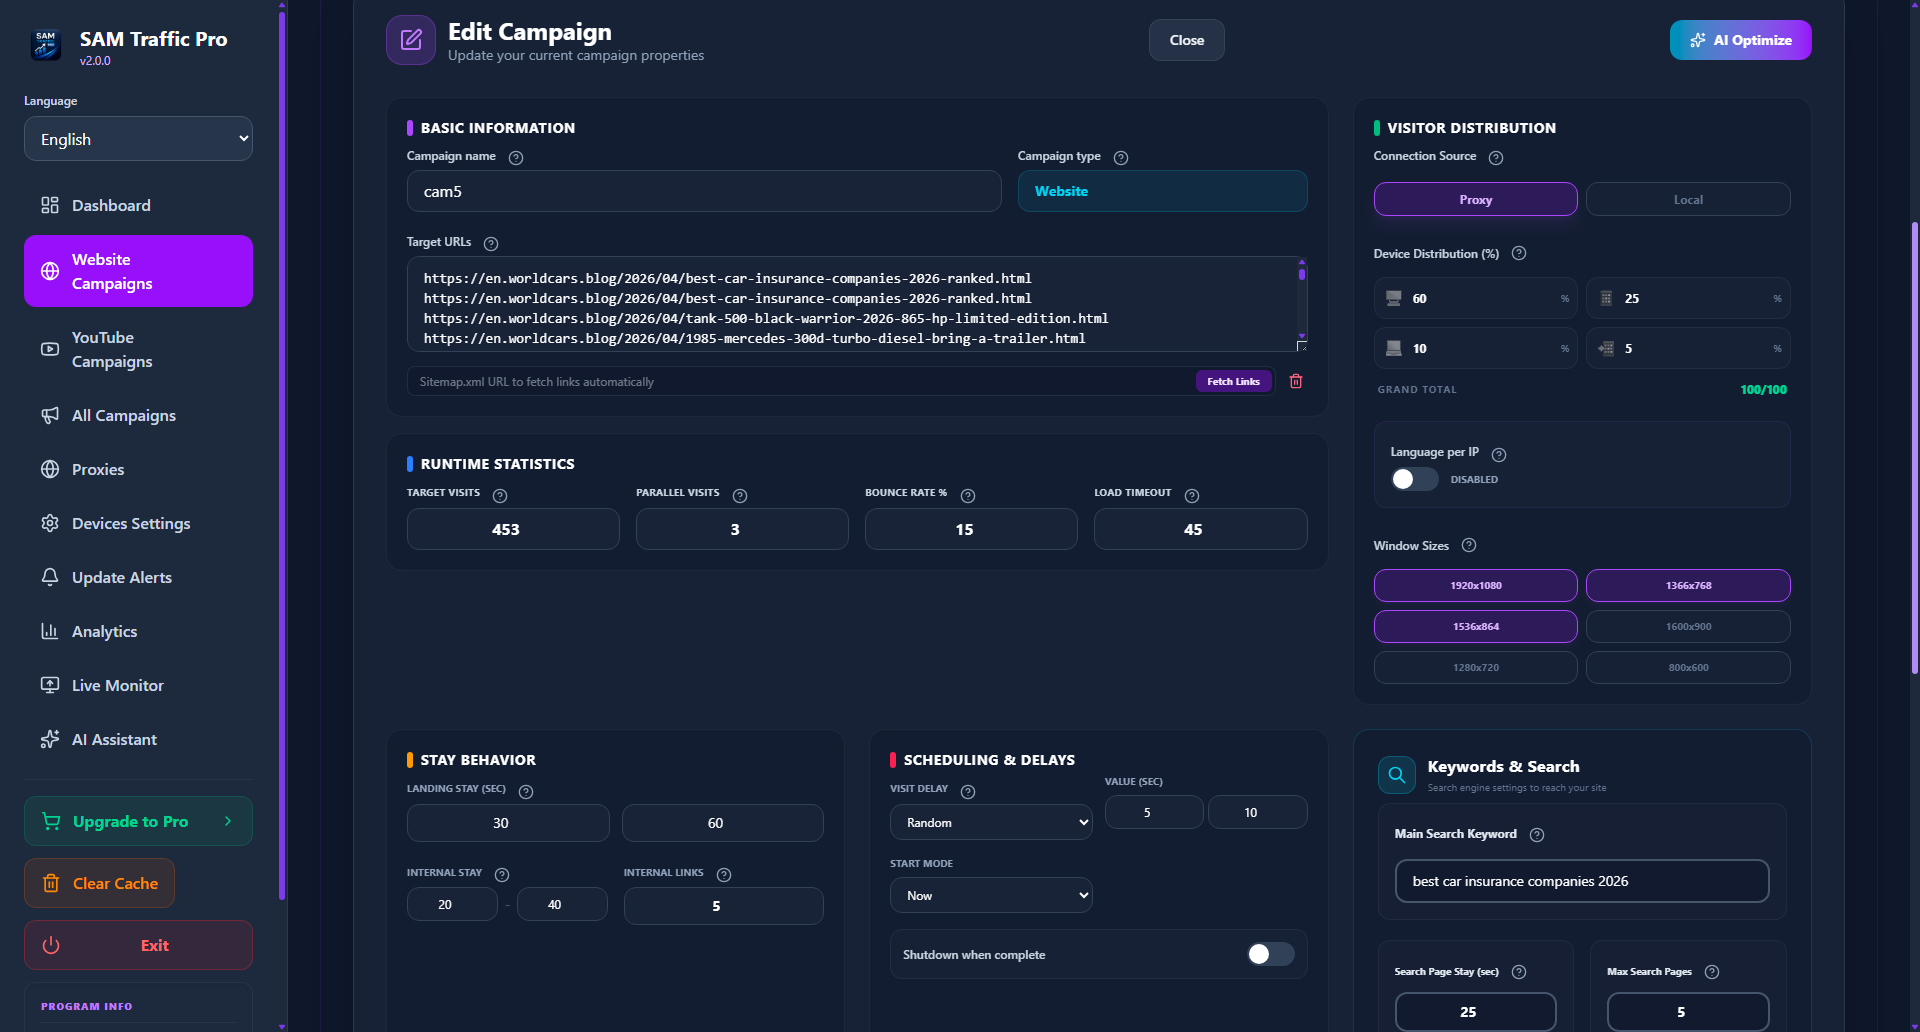This screenshot has height=1032, width=1920.
Task: Click the Close button
Action: [1186, 40]
